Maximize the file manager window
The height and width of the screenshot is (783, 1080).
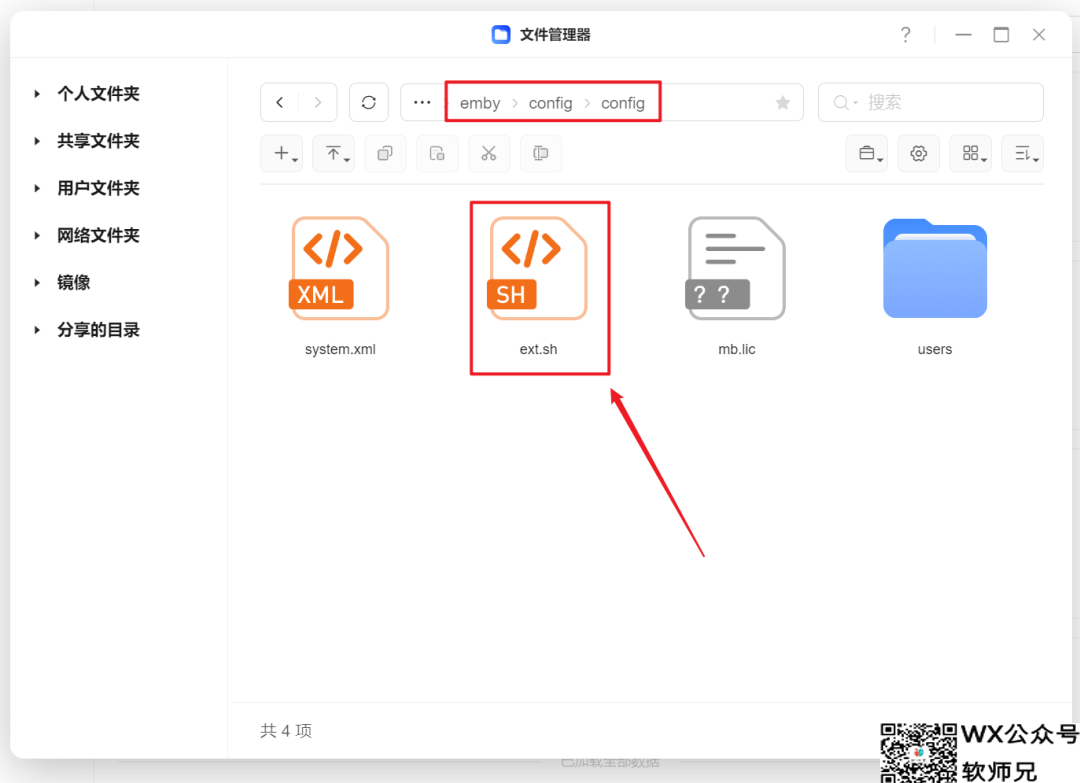tap(1001, 34)
